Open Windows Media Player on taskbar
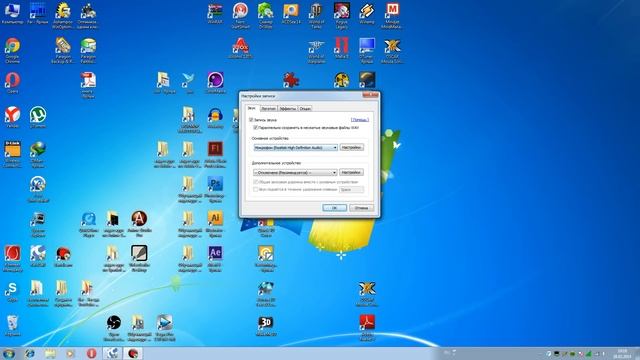Screen dimensions: 640x360 70,353
